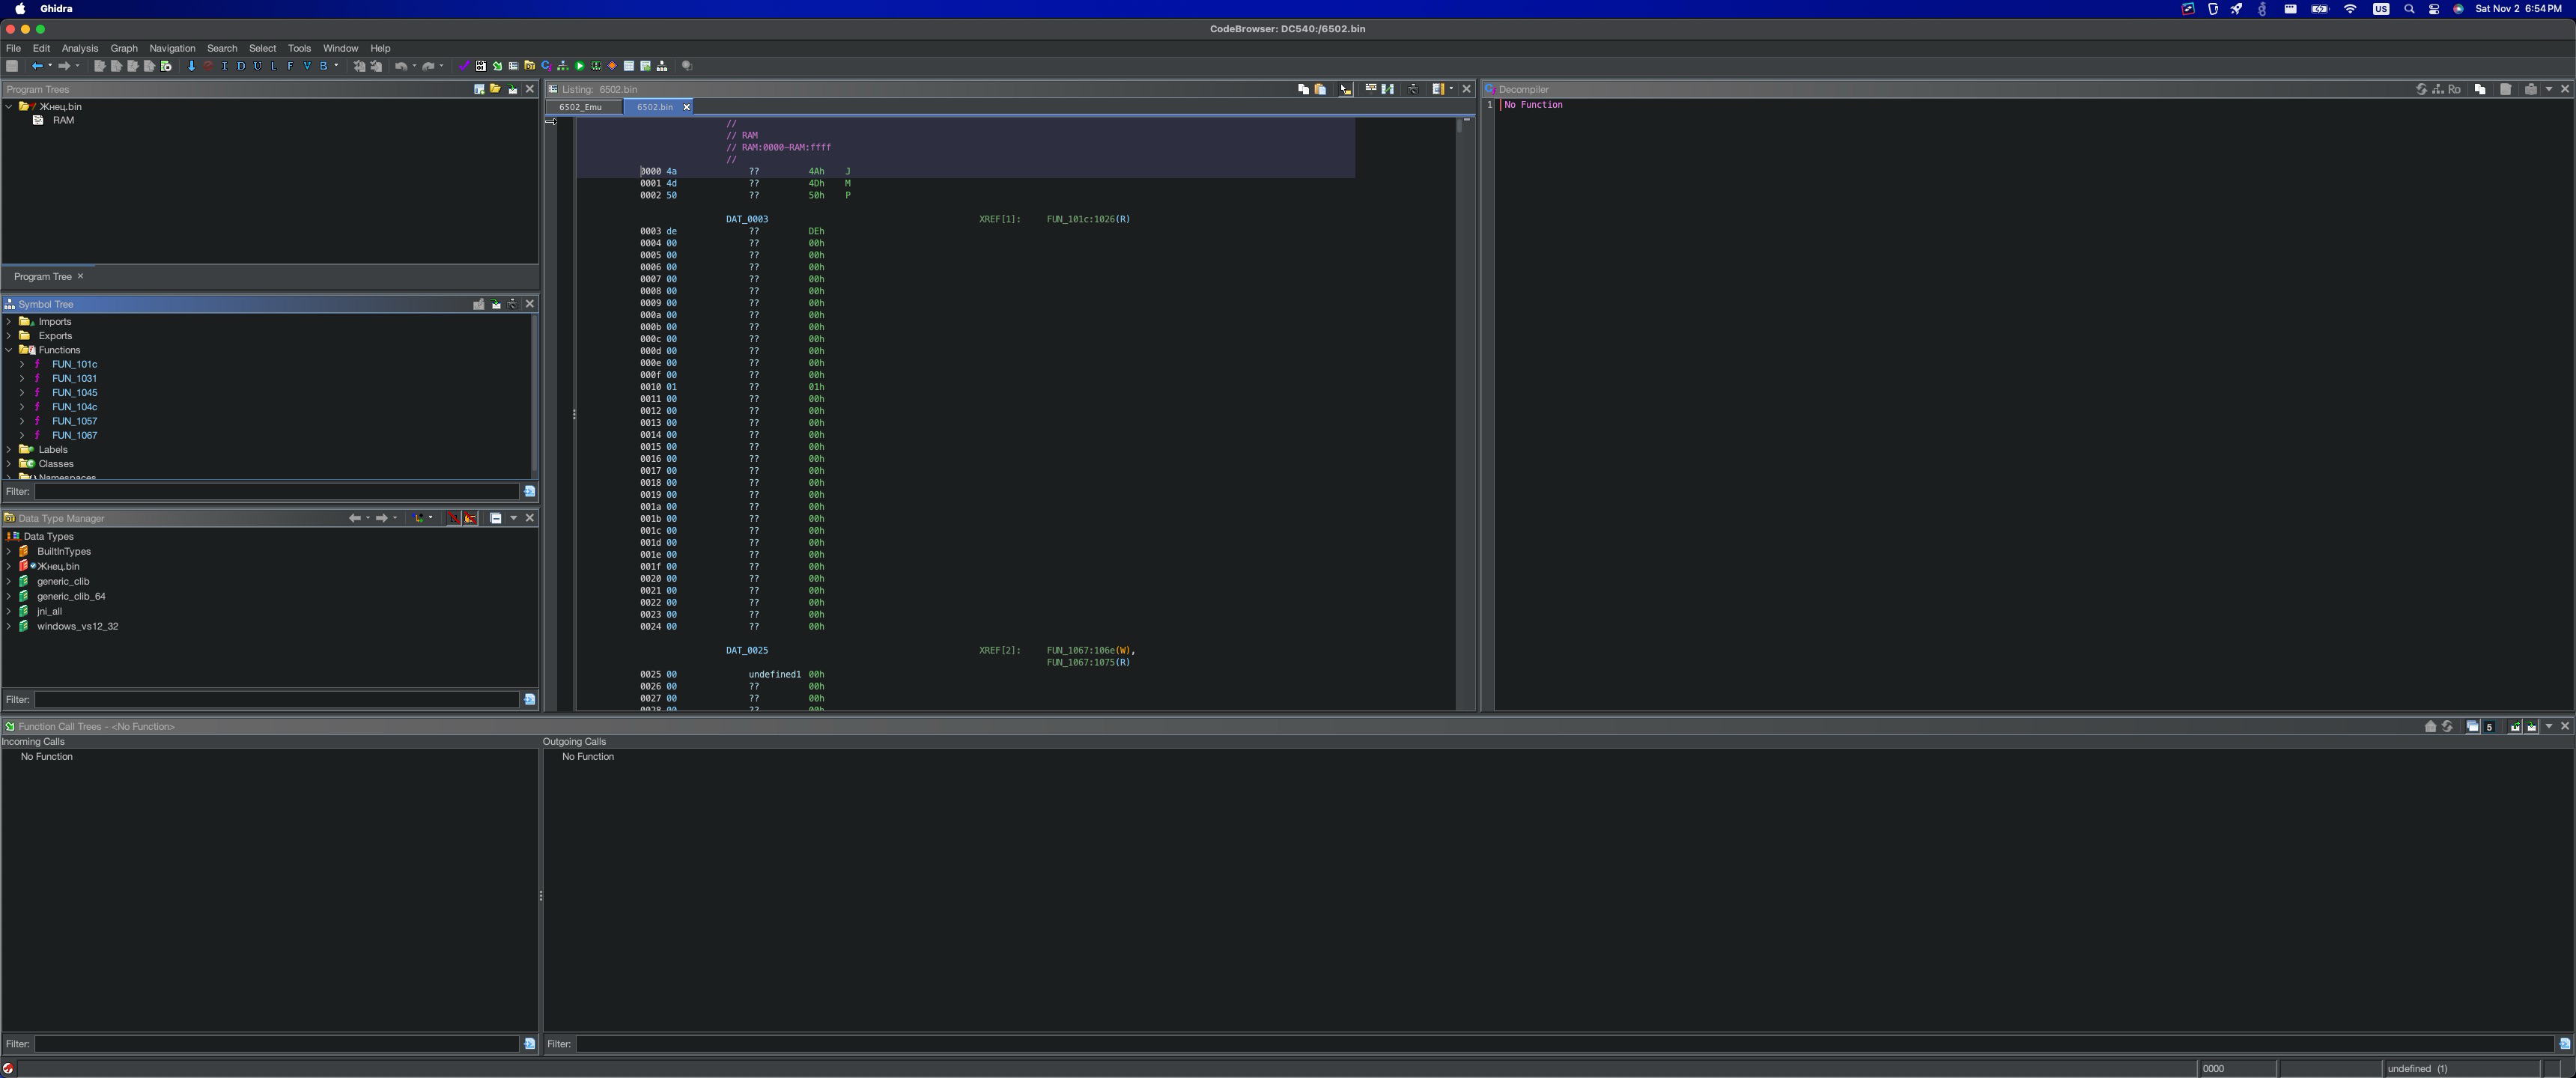Image resolution: width=2576 pixels, height=1078 pixels.
Task: Click paste icon in the Listing header
Action: point(1321,89)
